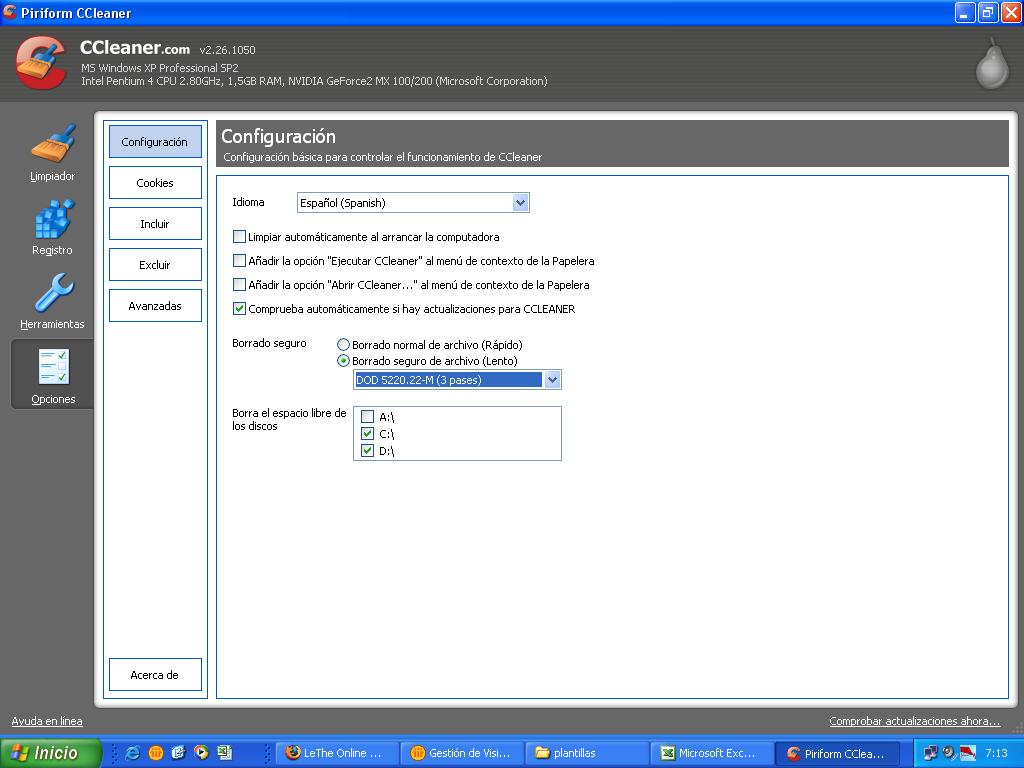Image resolution: width=1024 pixels, height=768 pixels.
Task: Switch to Microsoft Excel taskbar window
Action: tap(712, 753)
